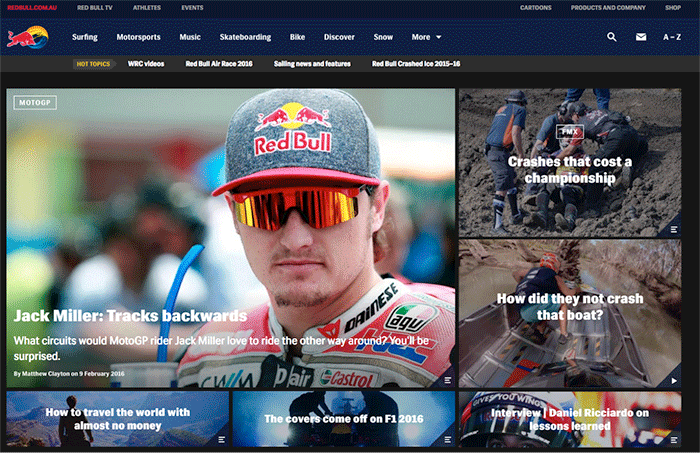Visit the Shop link
The height and width of the screenshot is (453, 700).
673,8
